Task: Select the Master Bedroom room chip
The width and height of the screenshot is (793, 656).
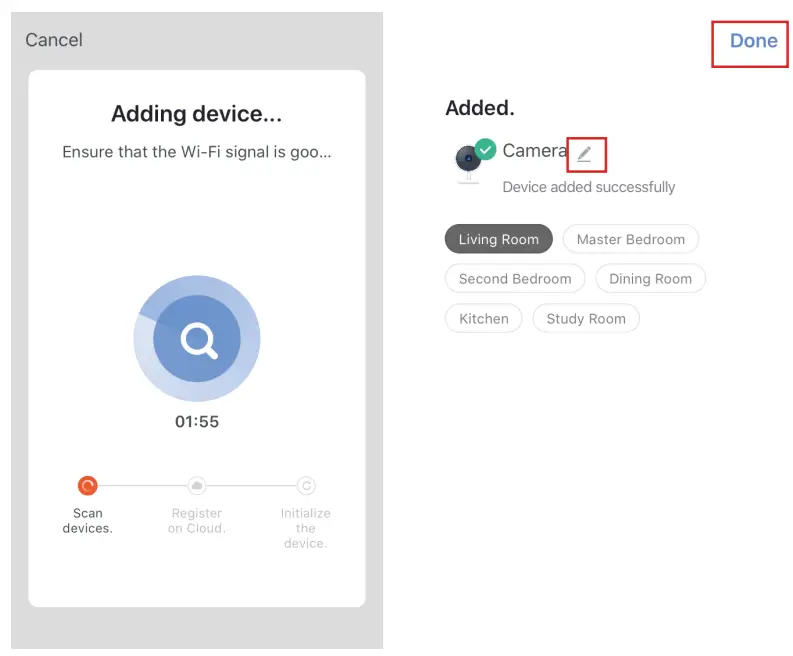Action: 631,239
